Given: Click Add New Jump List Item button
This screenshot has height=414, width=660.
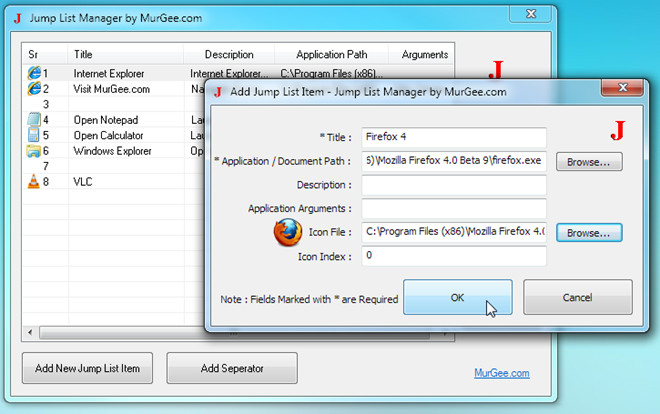Looking at the screenshot, I should pos(88,368).
